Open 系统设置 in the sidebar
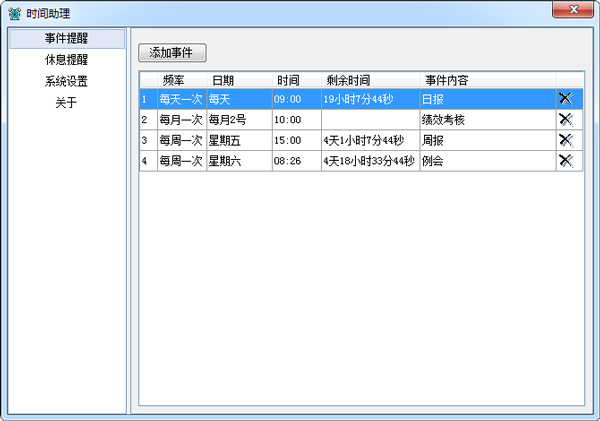This screenshot has height=421, width=600. pyautogui.click(x=66, y=81)
